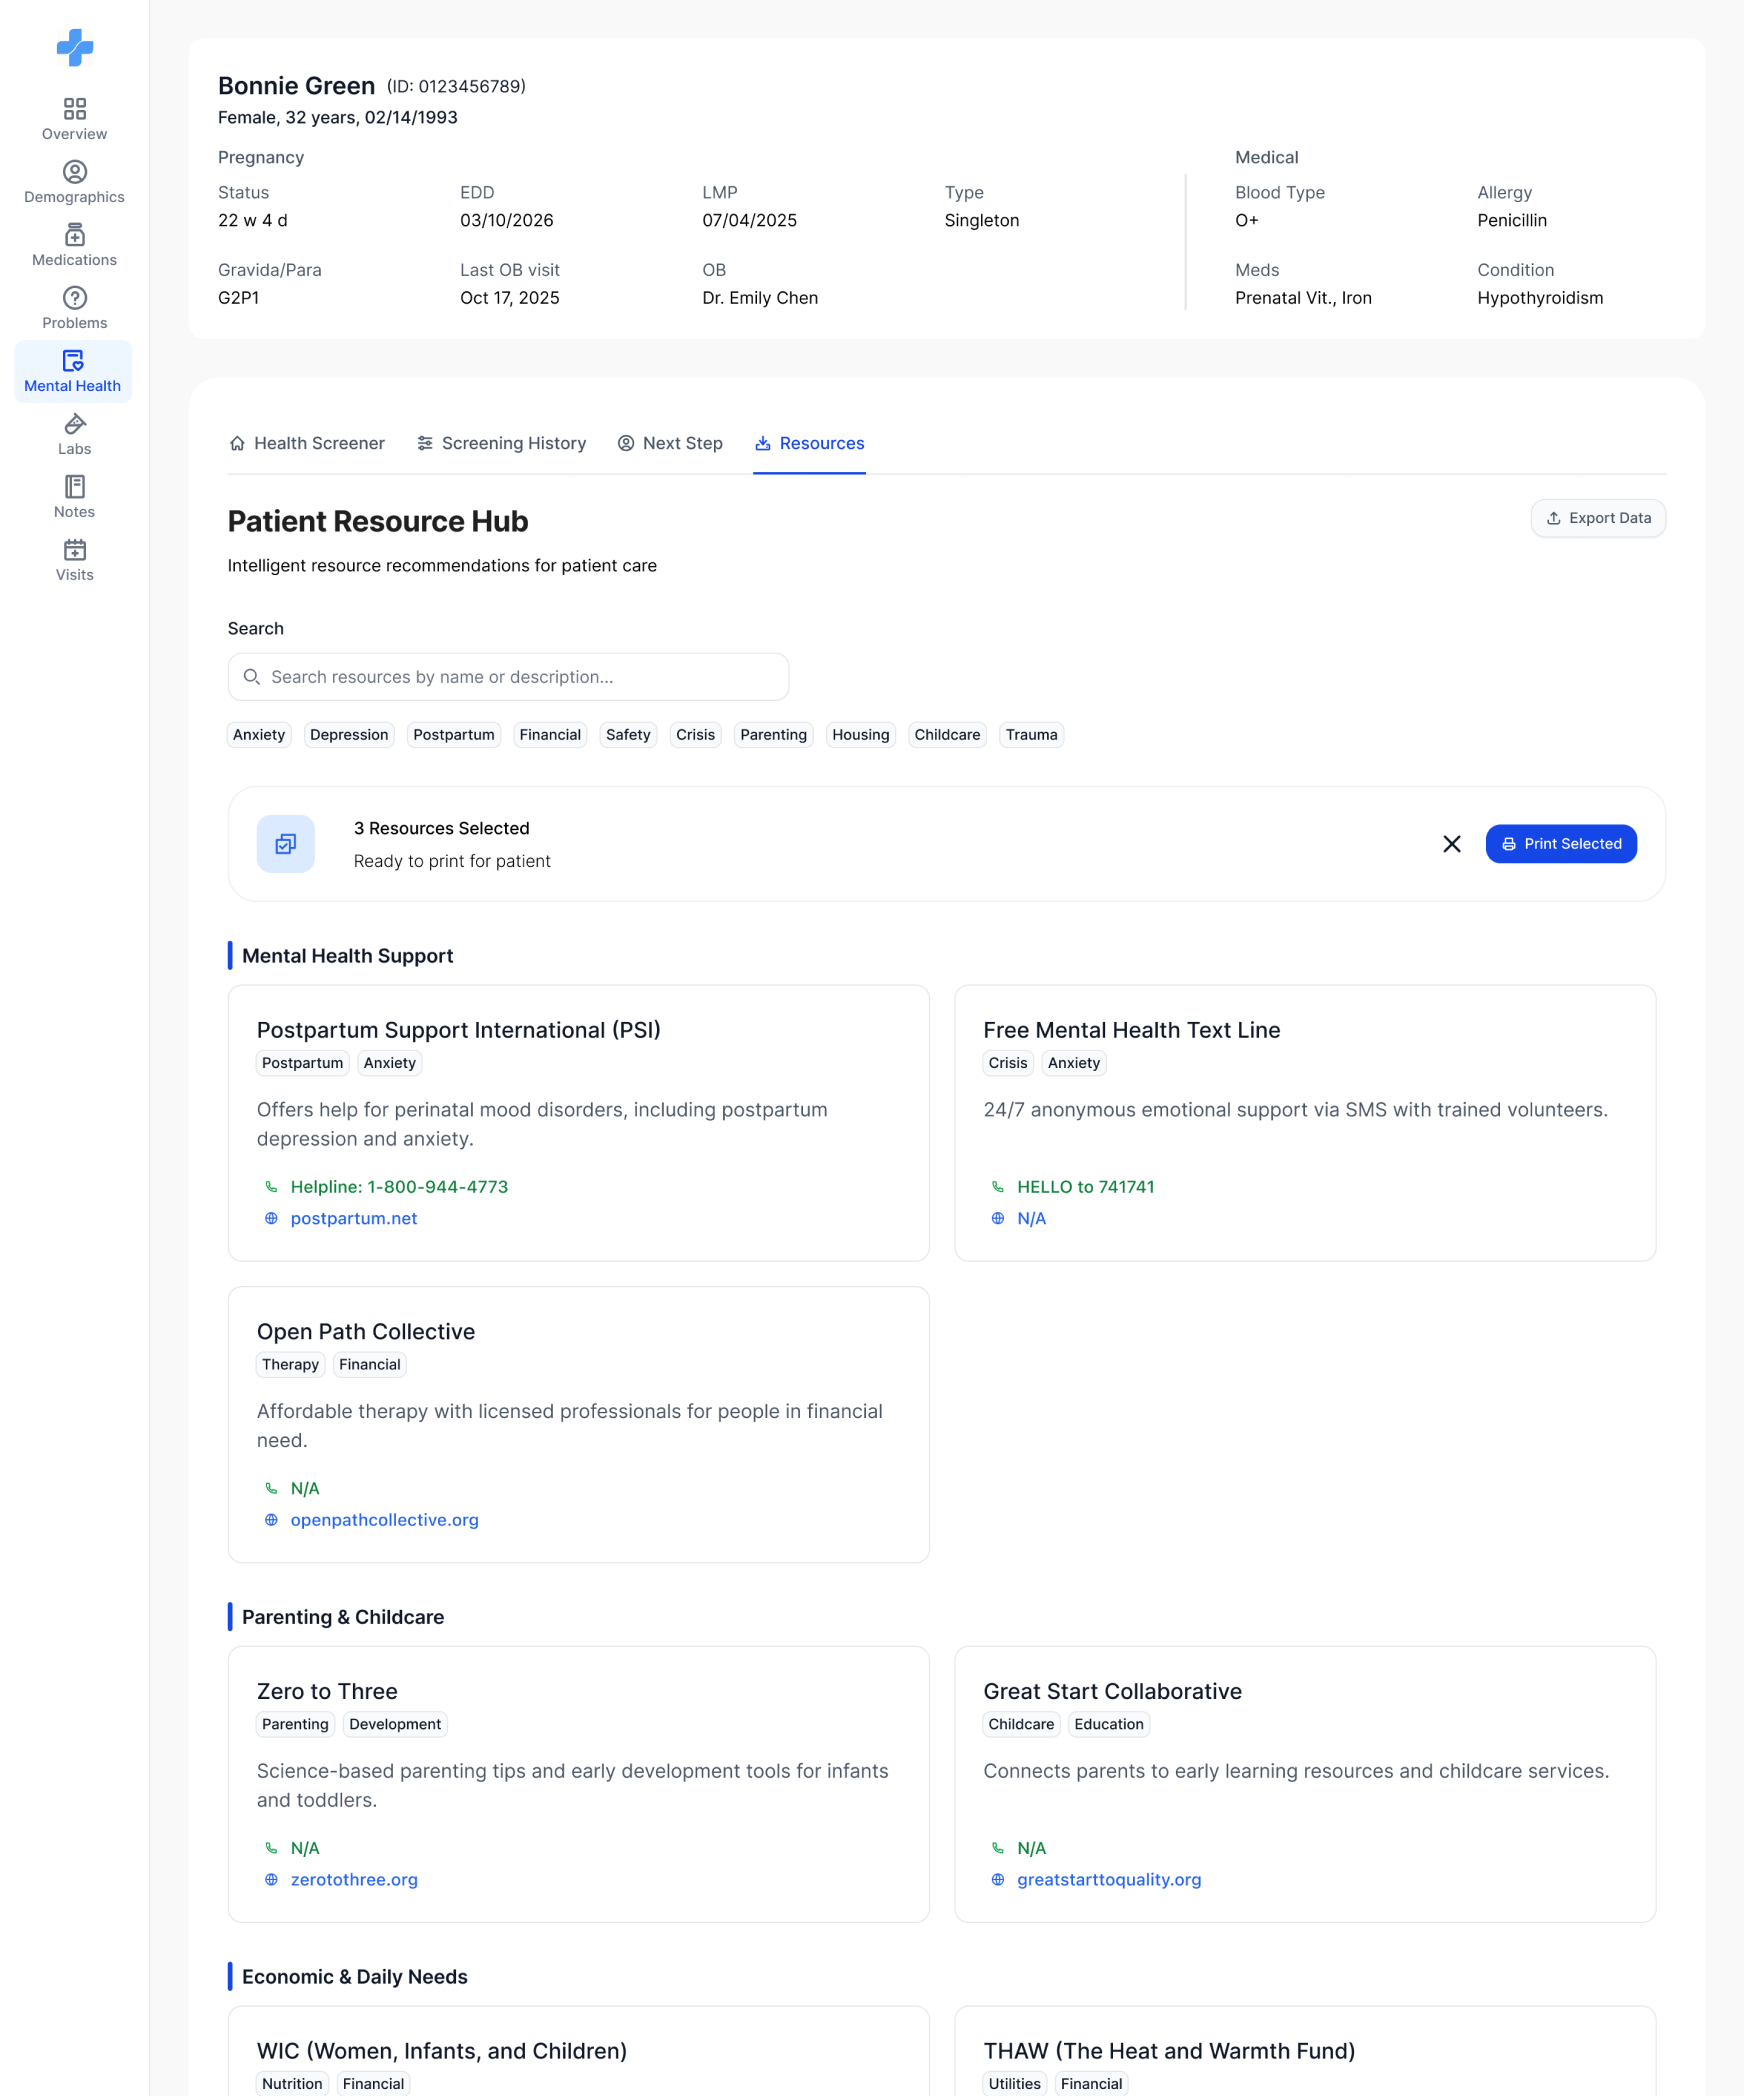Open the Problems sidebar section
This screenshot has width=1744, height=2096.
(74, 308)
